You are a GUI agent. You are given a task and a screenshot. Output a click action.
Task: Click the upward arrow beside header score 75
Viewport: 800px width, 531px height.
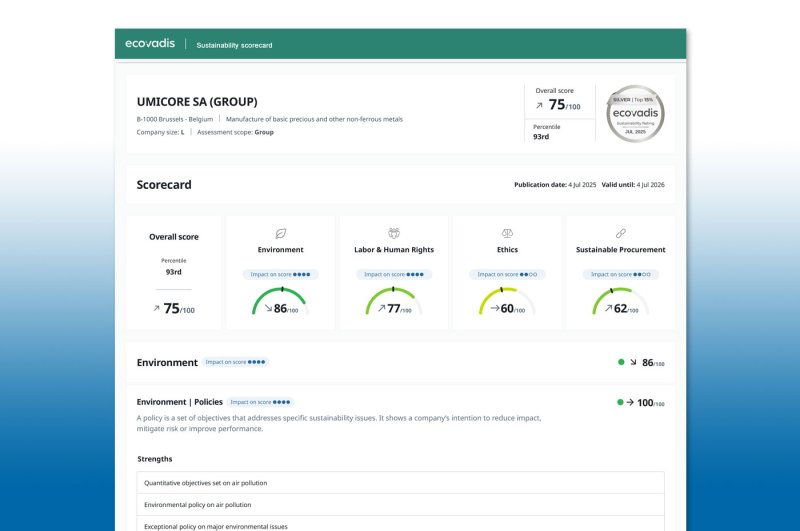point(539,106)
